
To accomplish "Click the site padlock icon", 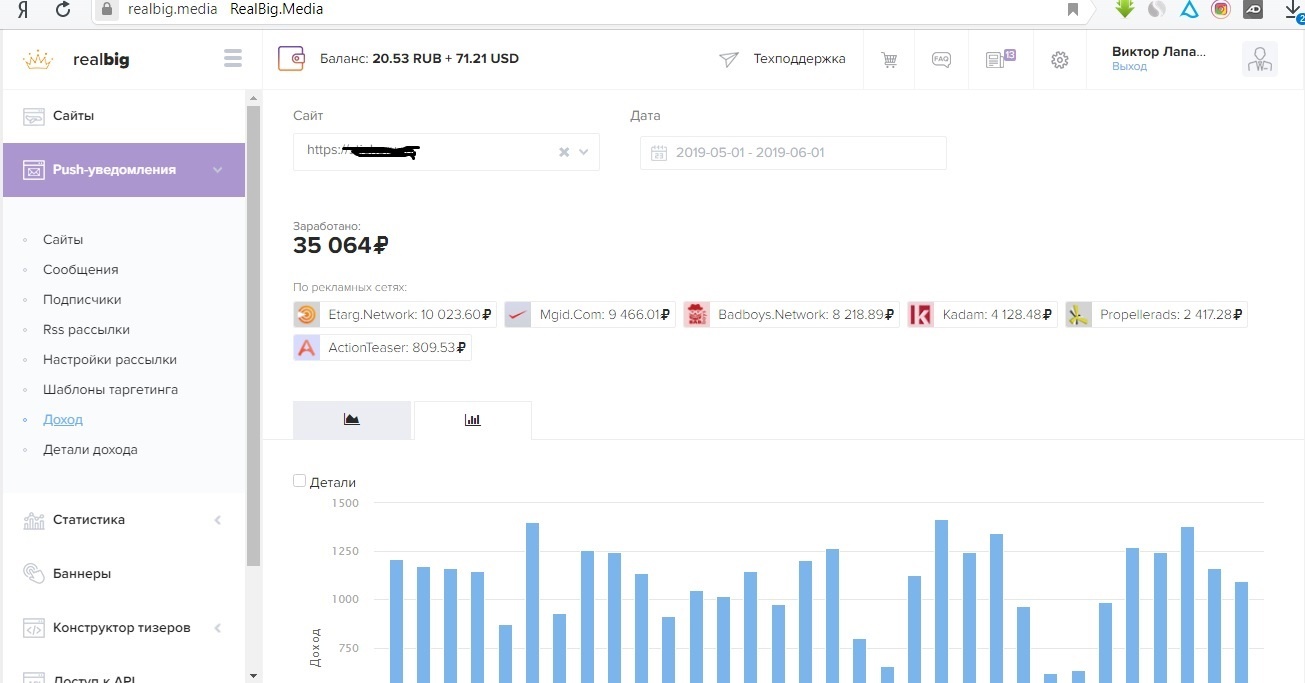I will point(108,10).
